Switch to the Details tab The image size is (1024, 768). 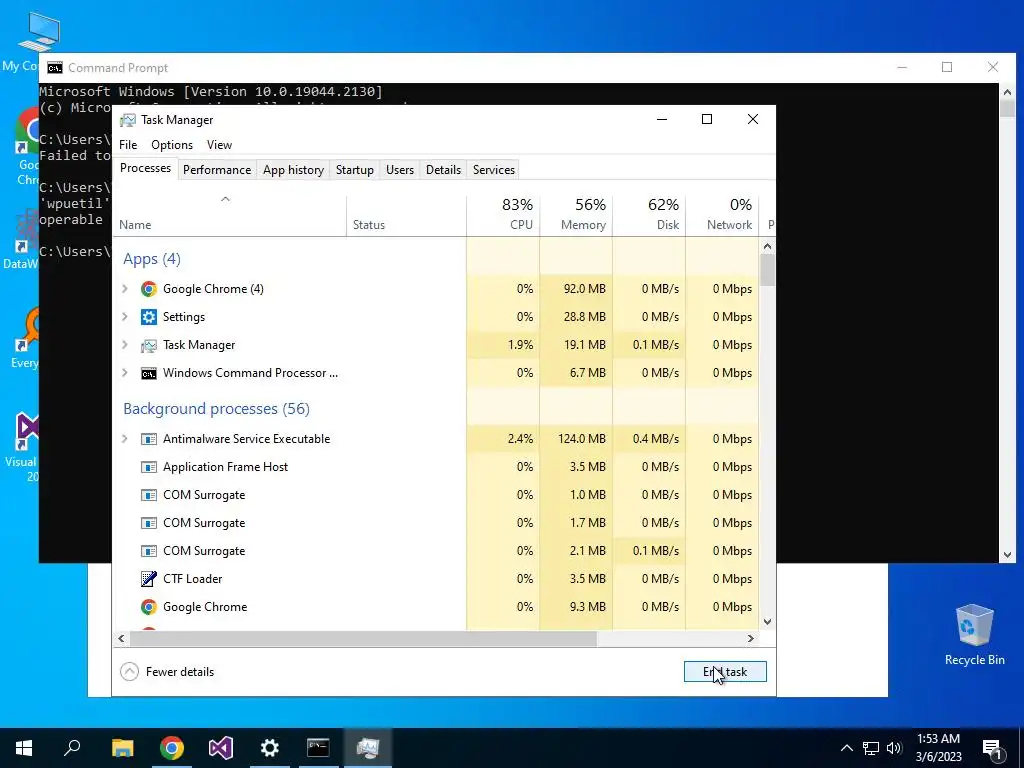(443, 170)
